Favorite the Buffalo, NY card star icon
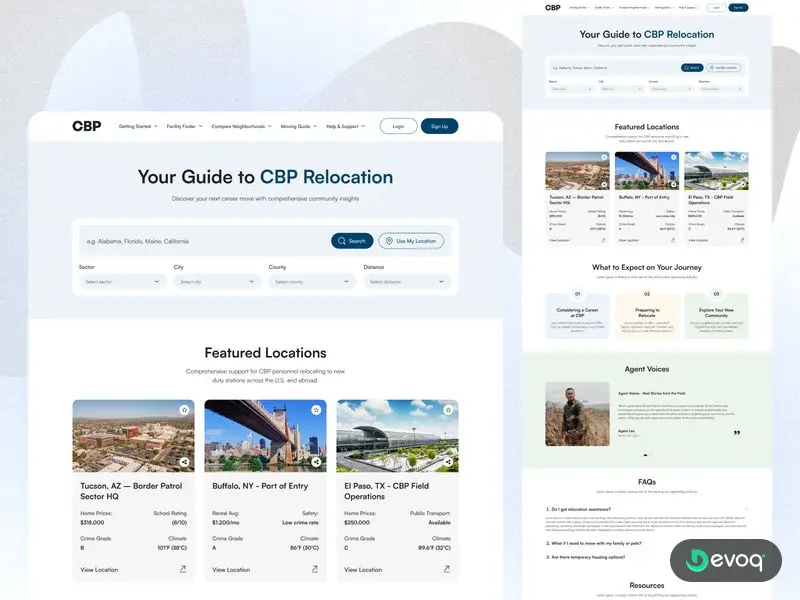The height and width of the screenshot is (600, 800). point(316,410)
